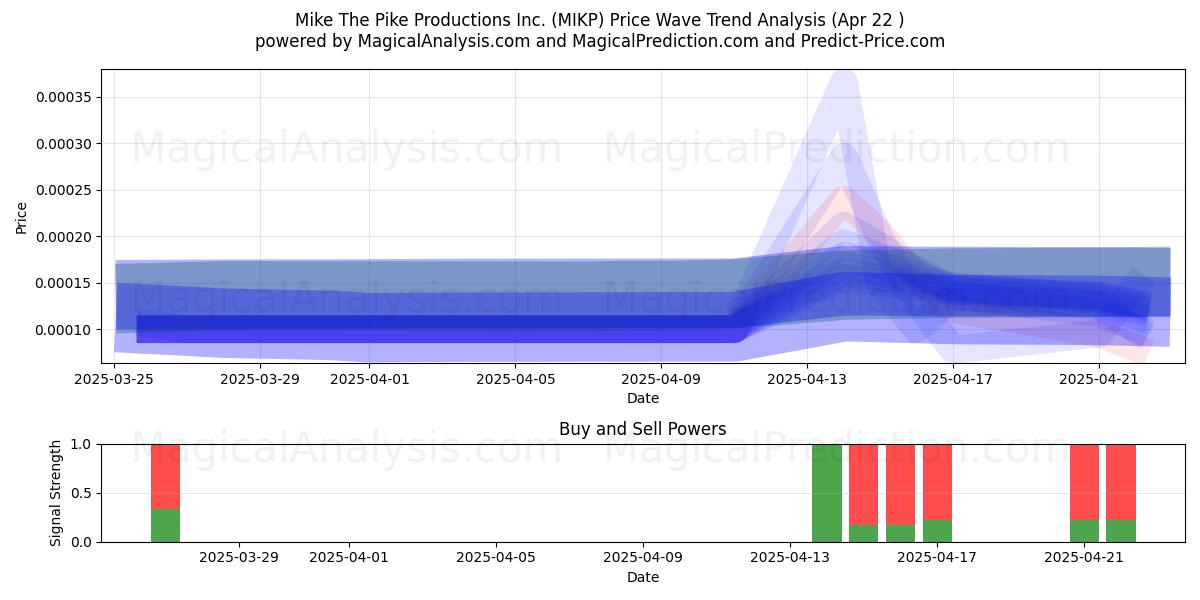Screen dimensions: 1200x600
Task: Click the 2025-03-29 date tick on price chart
Action: pos(260,379)
